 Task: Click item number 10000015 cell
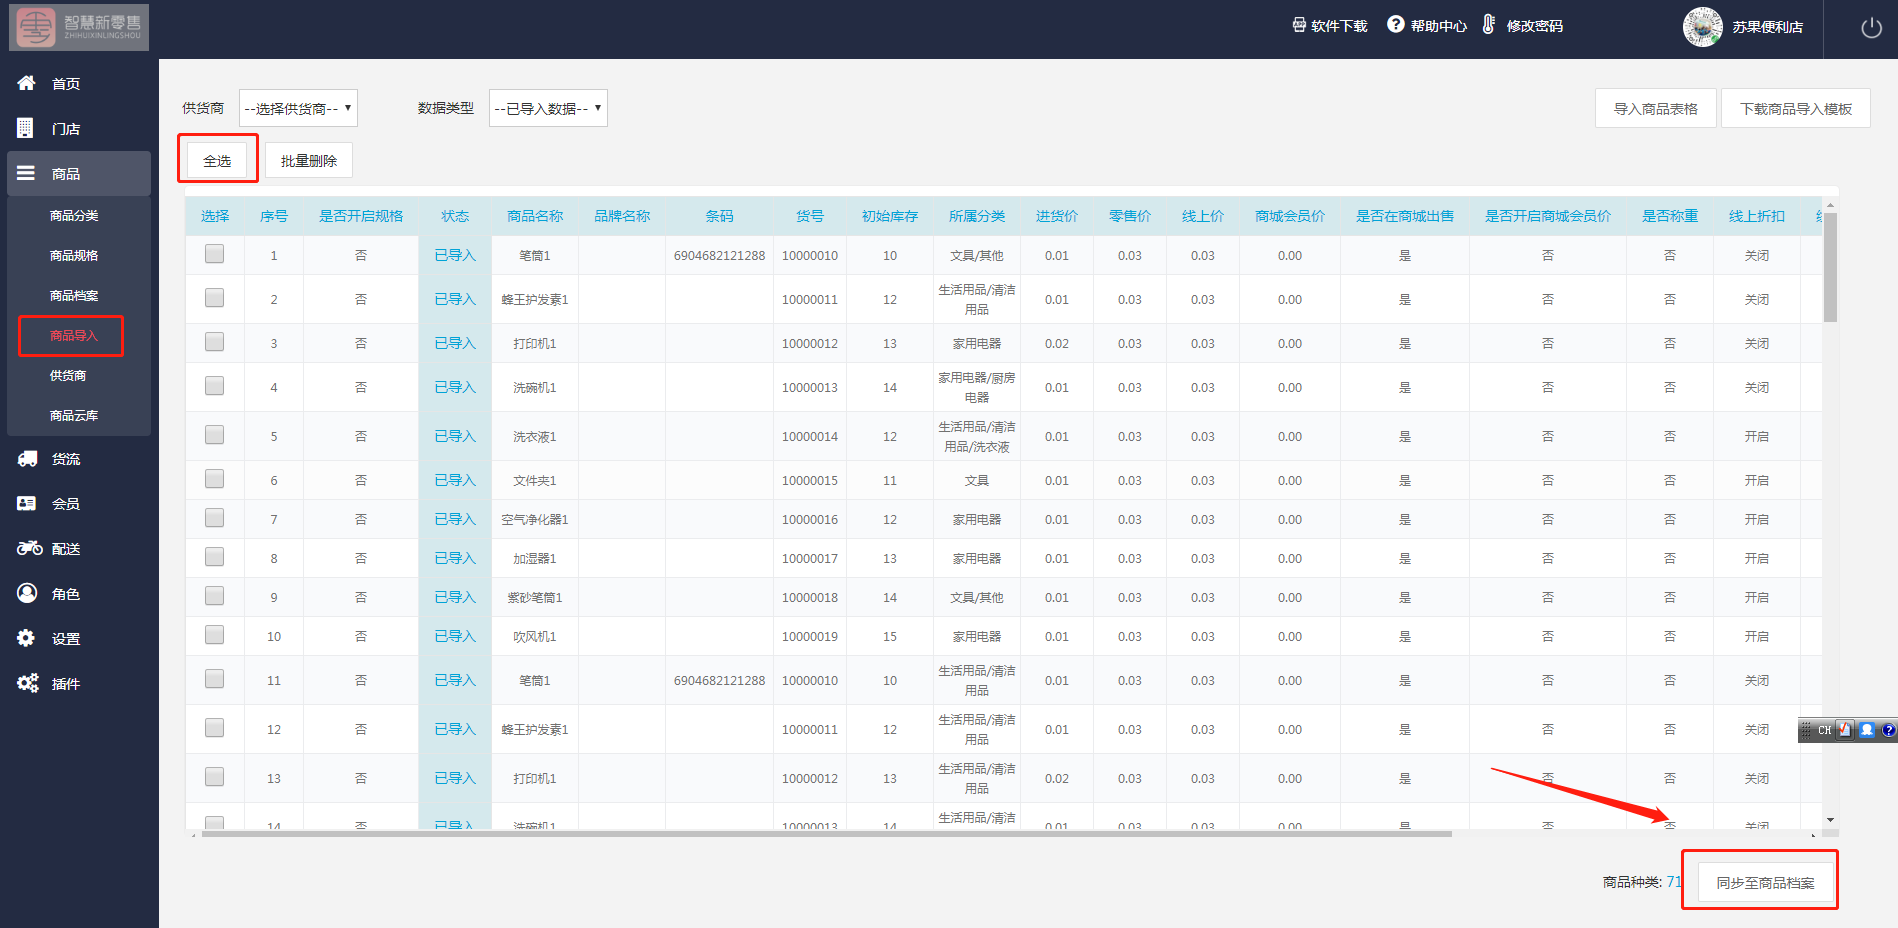(x=810, y=480)
